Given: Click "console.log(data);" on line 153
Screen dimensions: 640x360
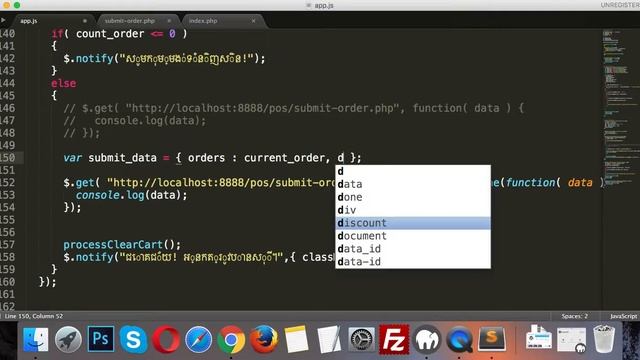Looking at the screenshot, I should pyautogui.click(x=131, y=195).
